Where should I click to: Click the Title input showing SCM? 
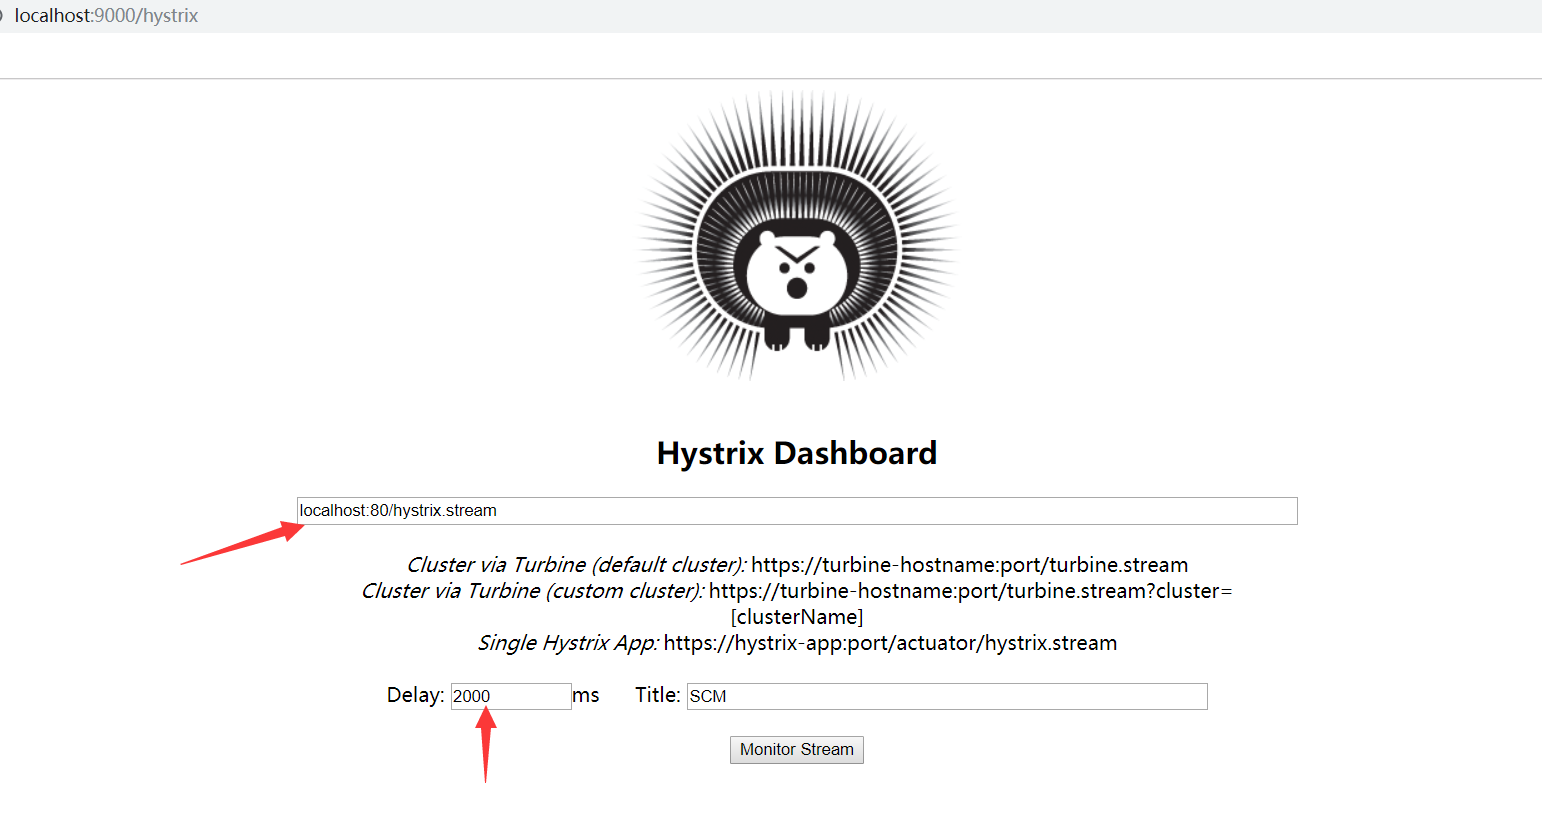click(947, 696)
